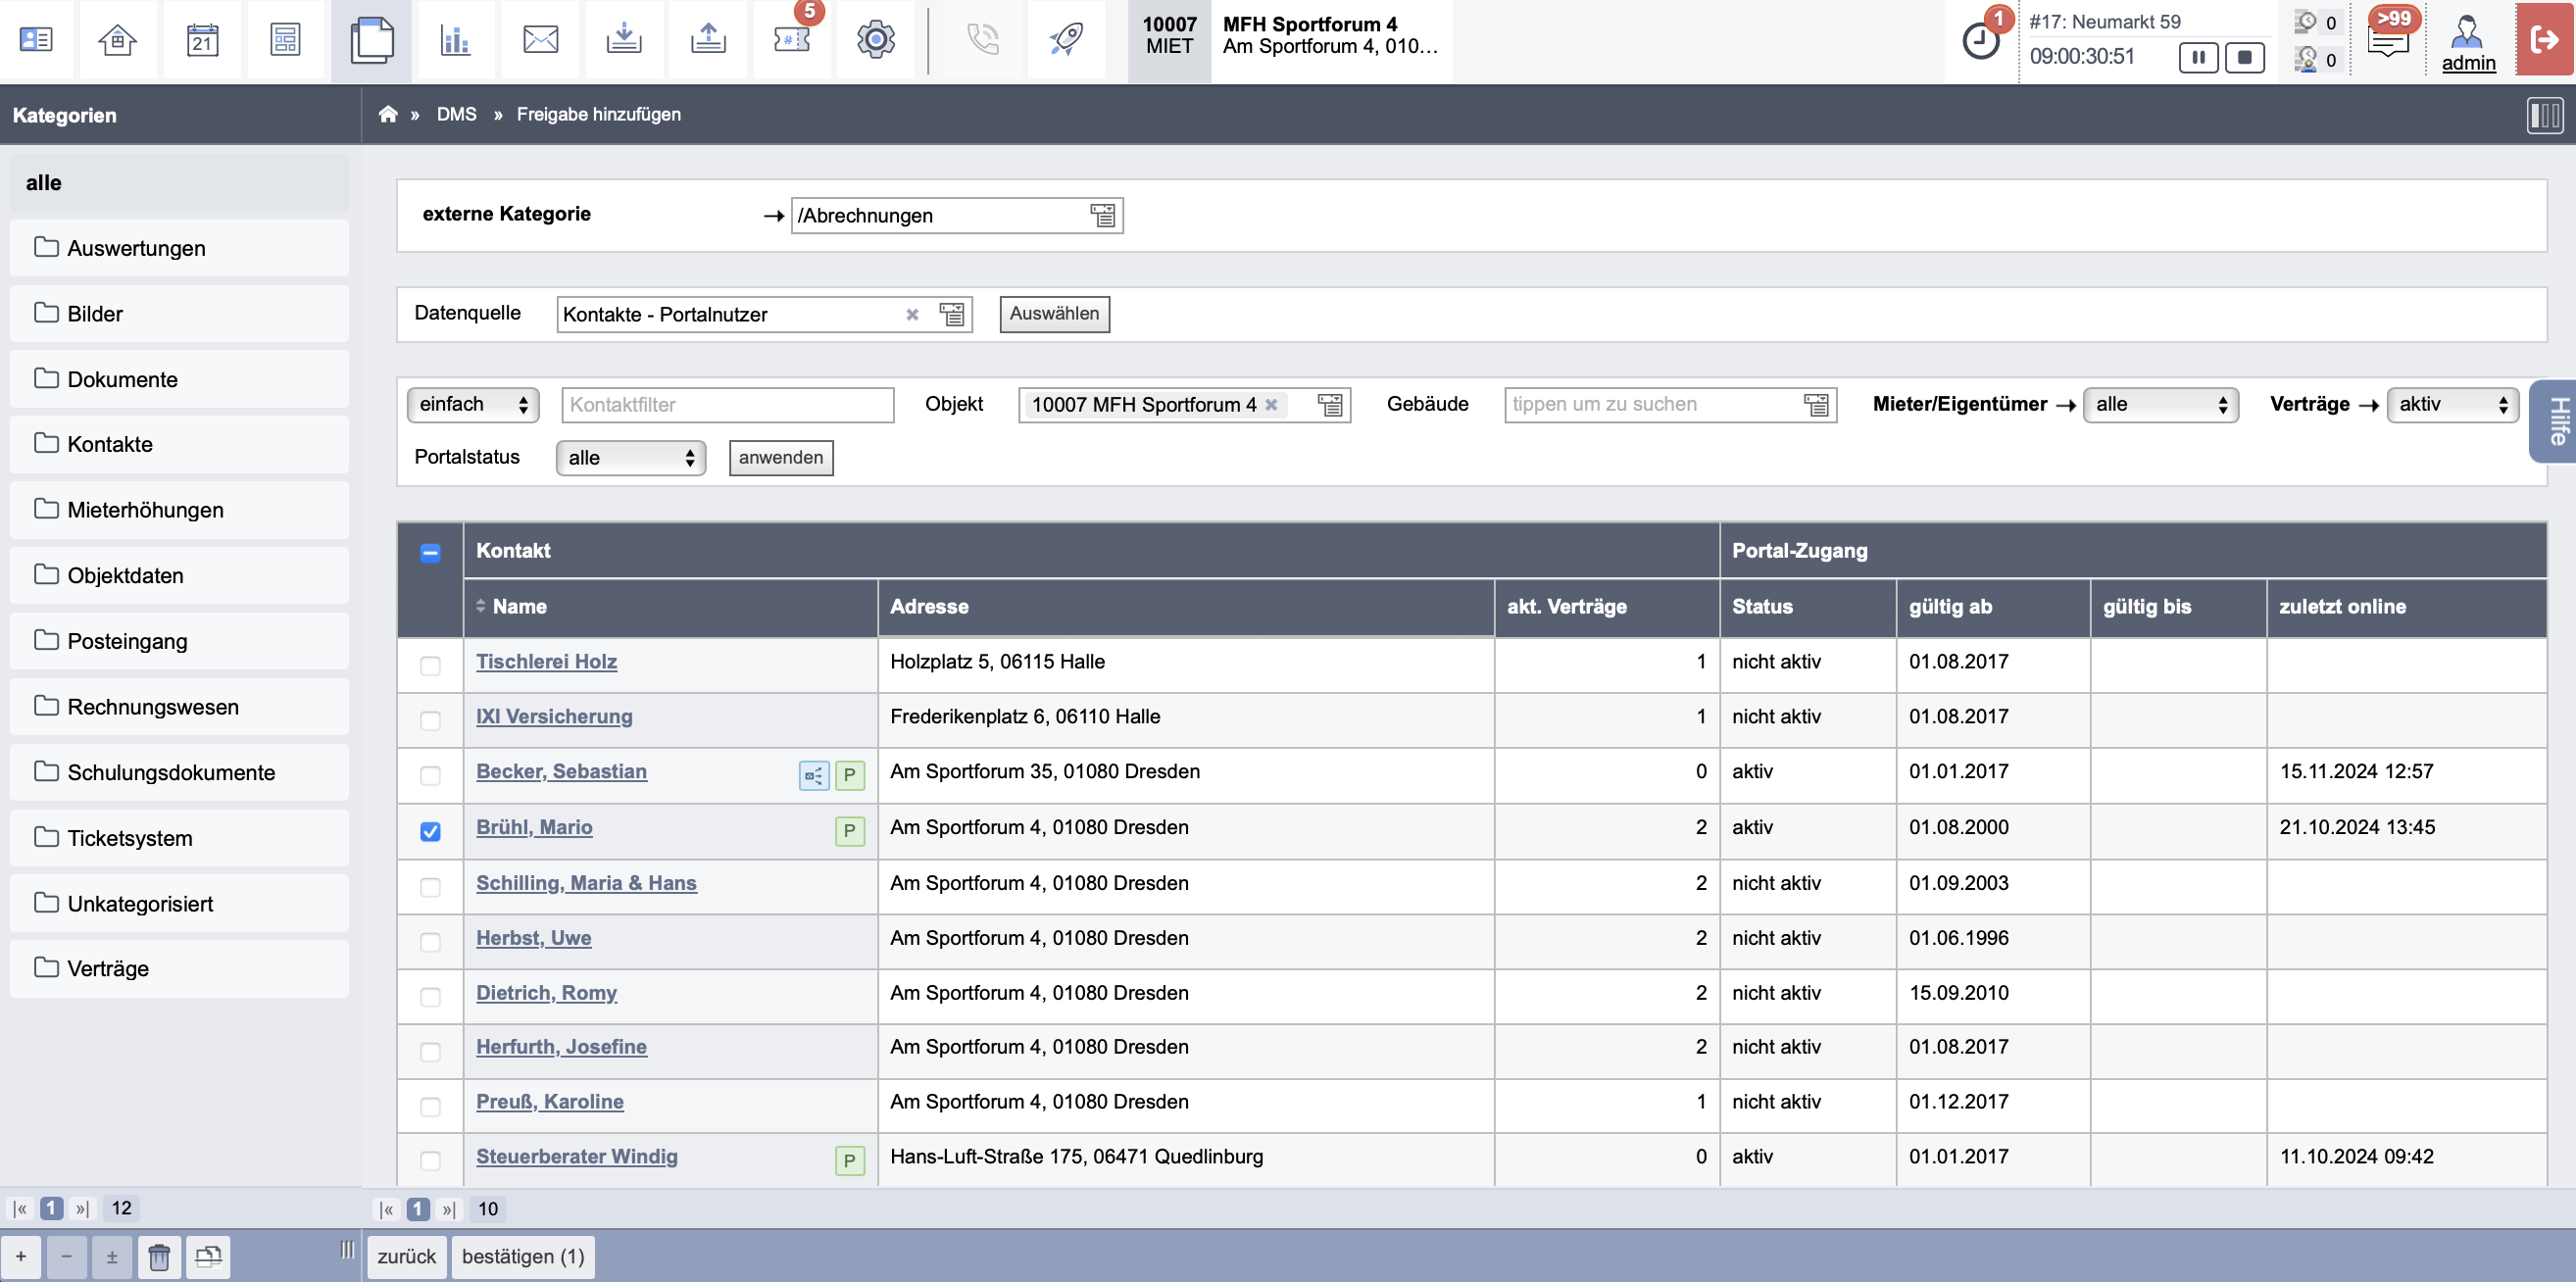Image resolution: width=2576 pixels, height=1282 pixels.
Task: Open the mail envelope icon
Action: (540, 40)
